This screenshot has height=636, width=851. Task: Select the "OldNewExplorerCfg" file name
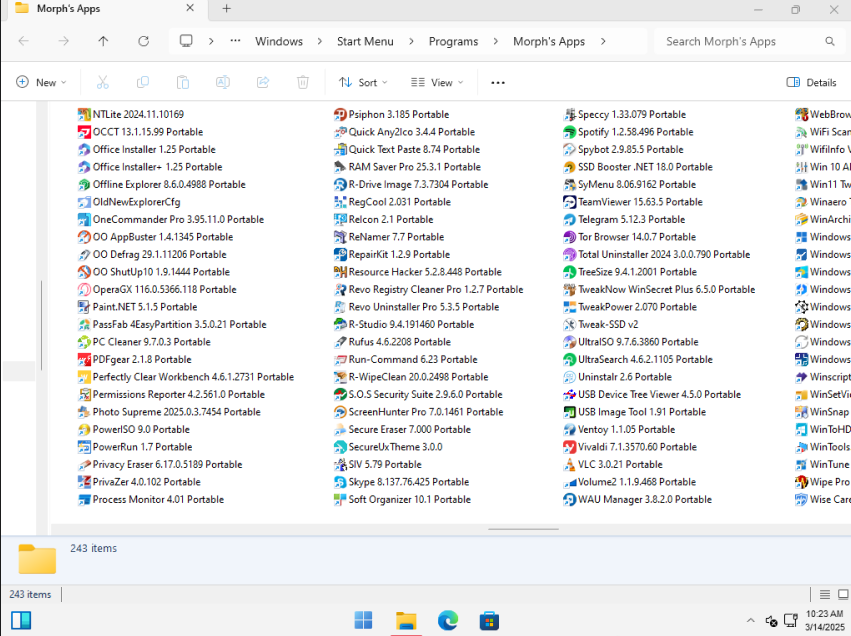tap(136, 202)
